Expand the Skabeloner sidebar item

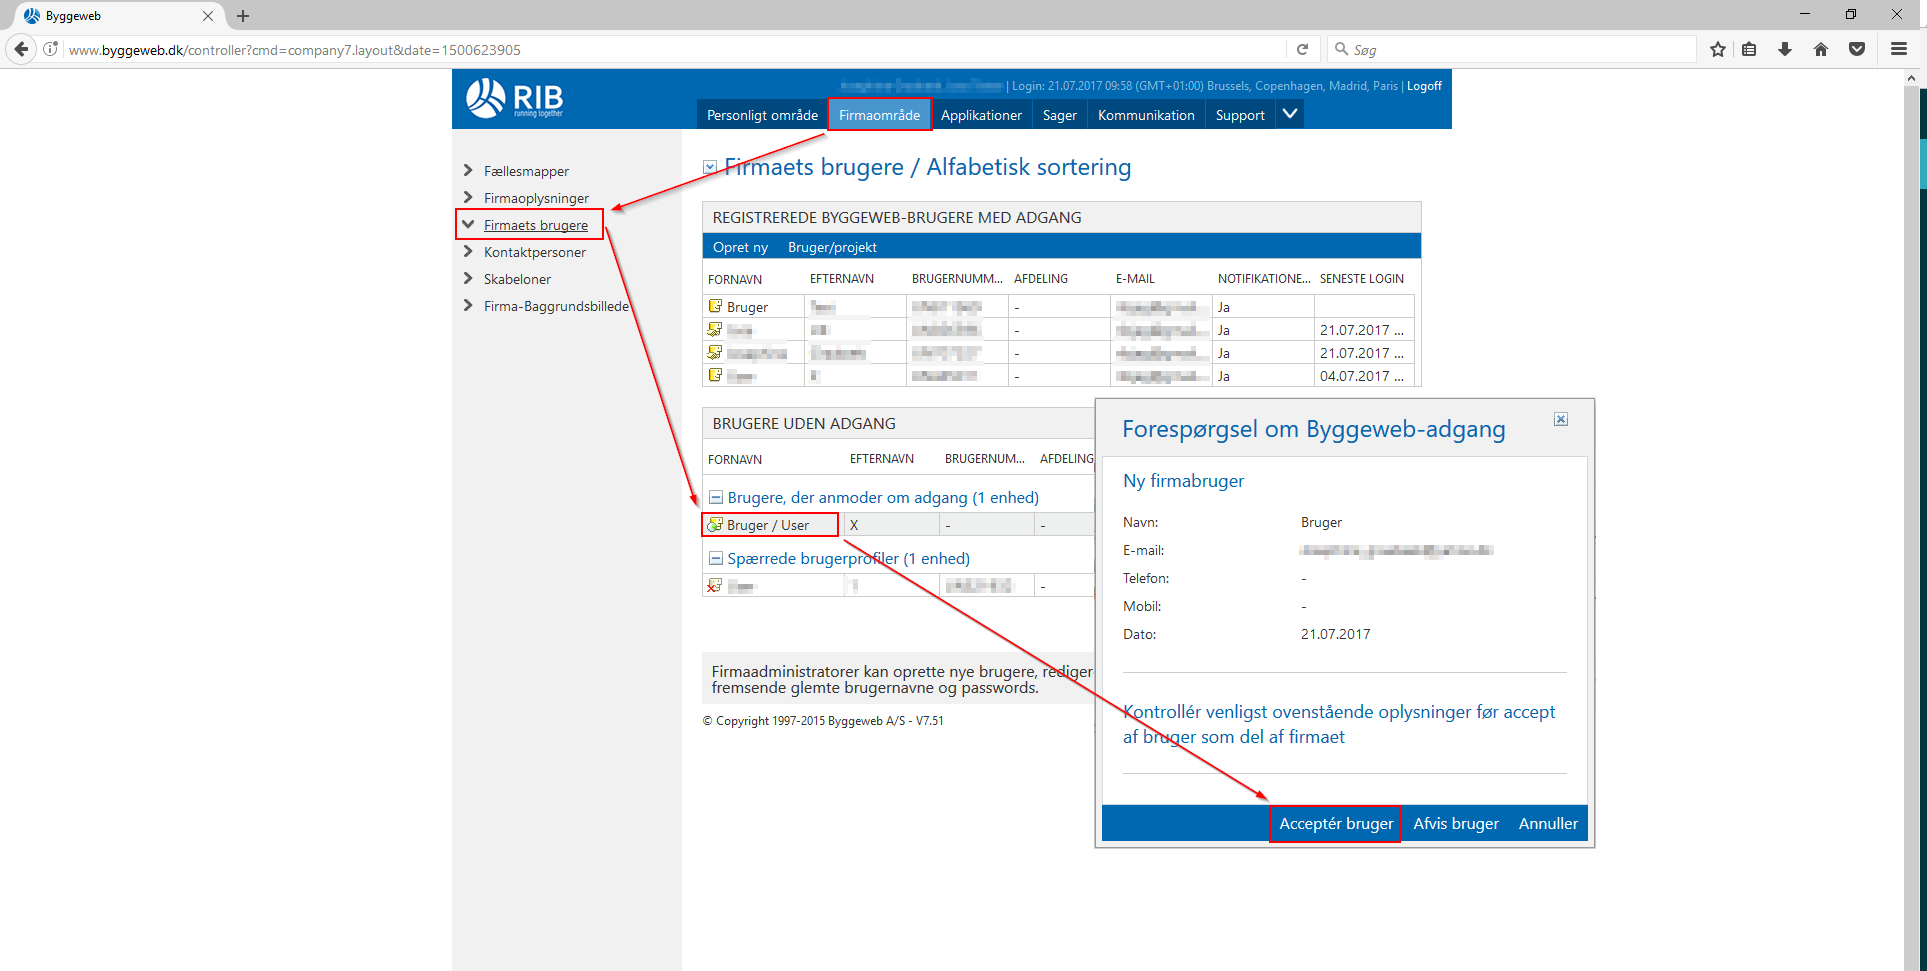(x=468, y=279)
